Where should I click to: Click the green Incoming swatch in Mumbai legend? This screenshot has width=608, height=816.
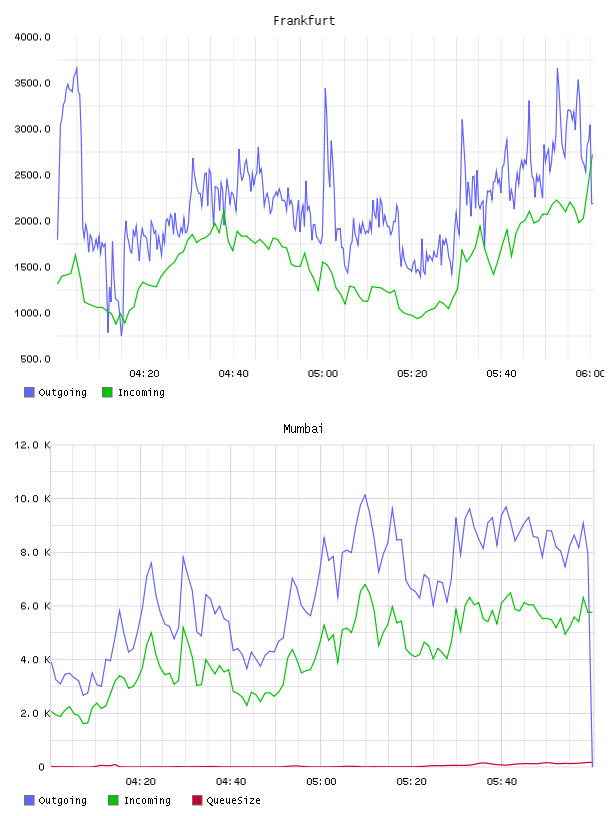coord(113,800)
